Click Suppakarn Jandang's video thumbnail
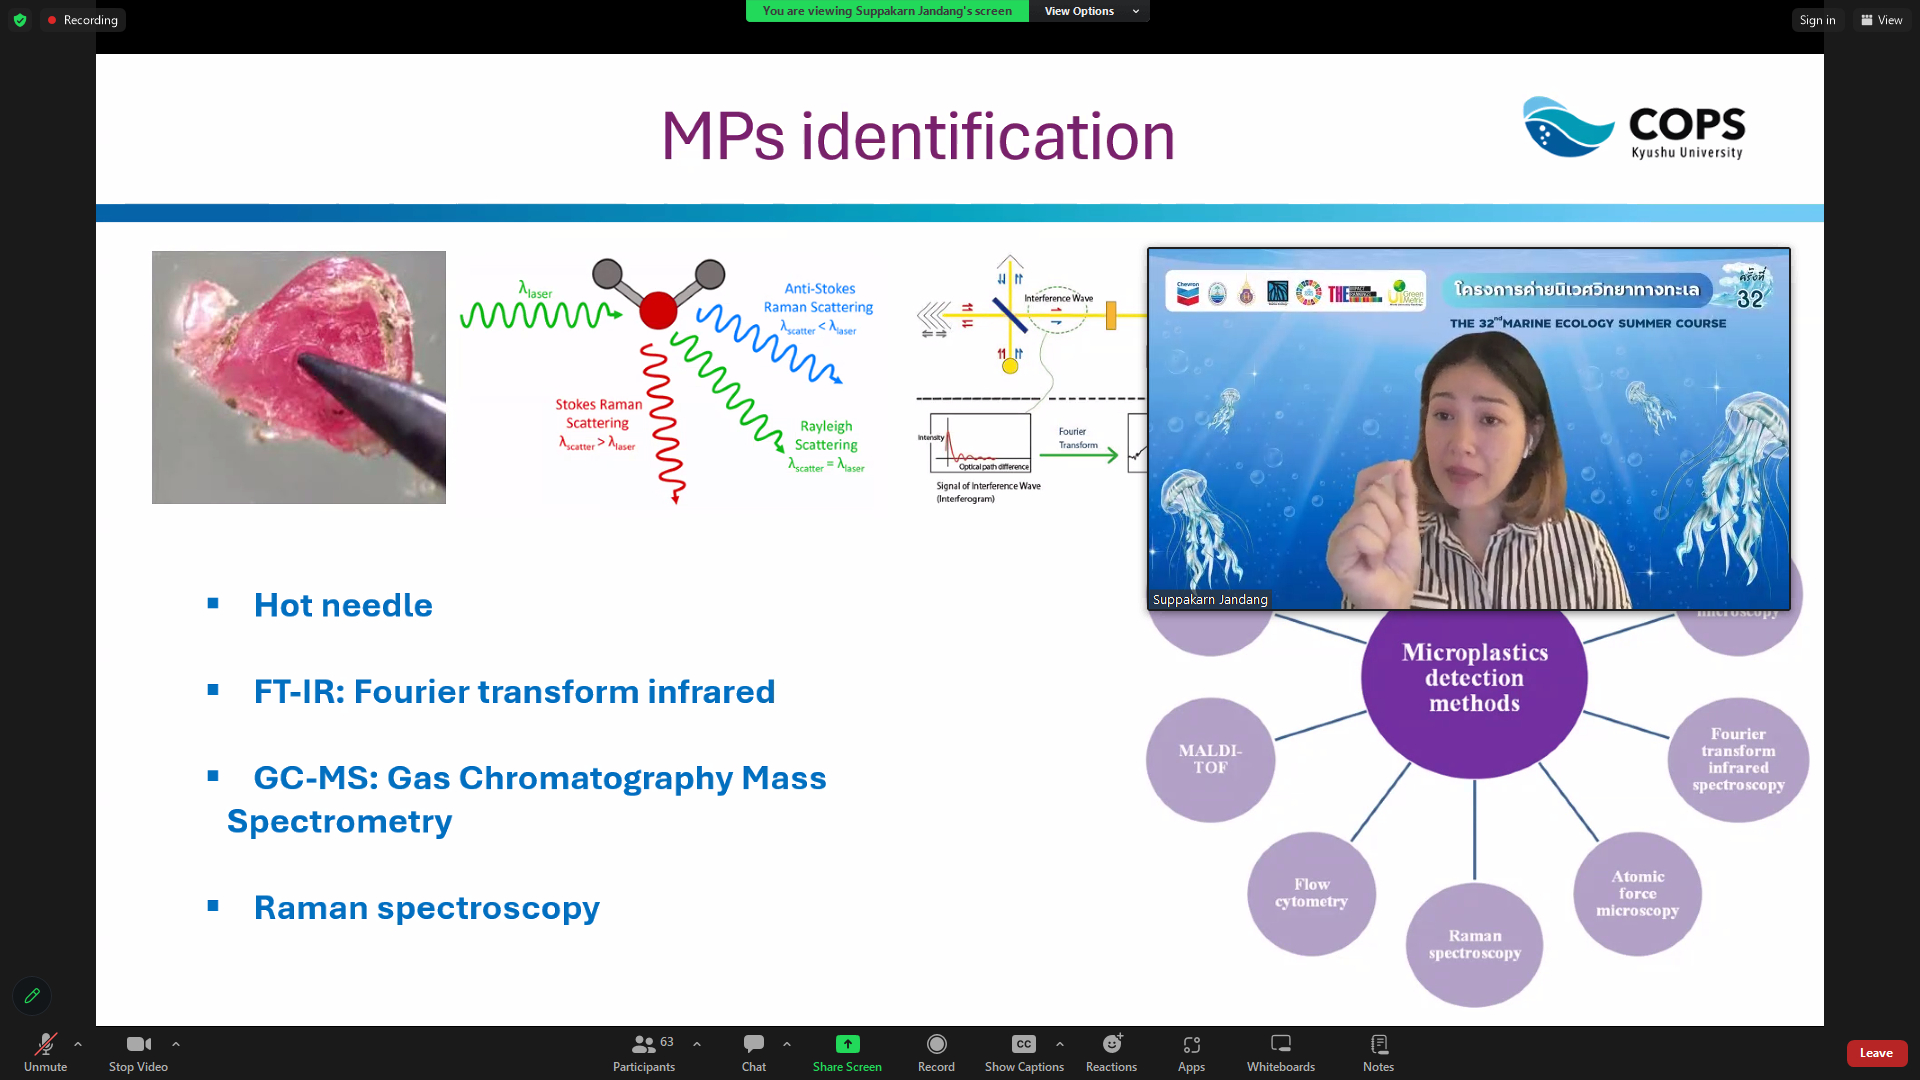The image size is (1920, 1080). [1468, 430]
